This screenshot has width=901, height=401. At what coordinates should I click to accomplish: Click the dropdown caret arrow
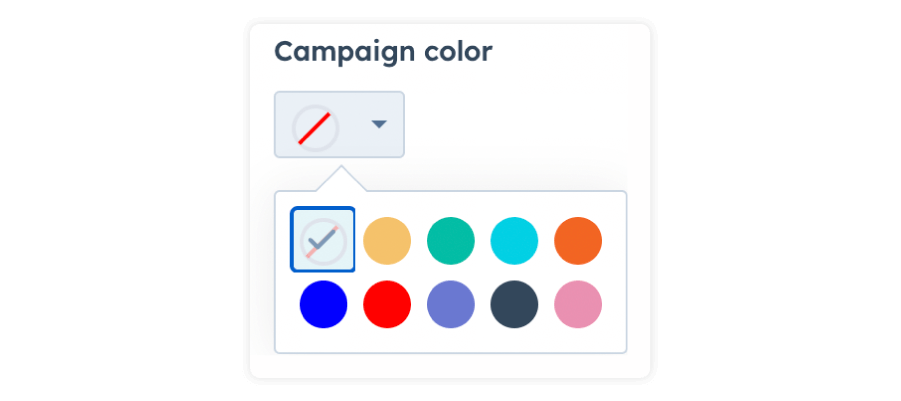378,125
